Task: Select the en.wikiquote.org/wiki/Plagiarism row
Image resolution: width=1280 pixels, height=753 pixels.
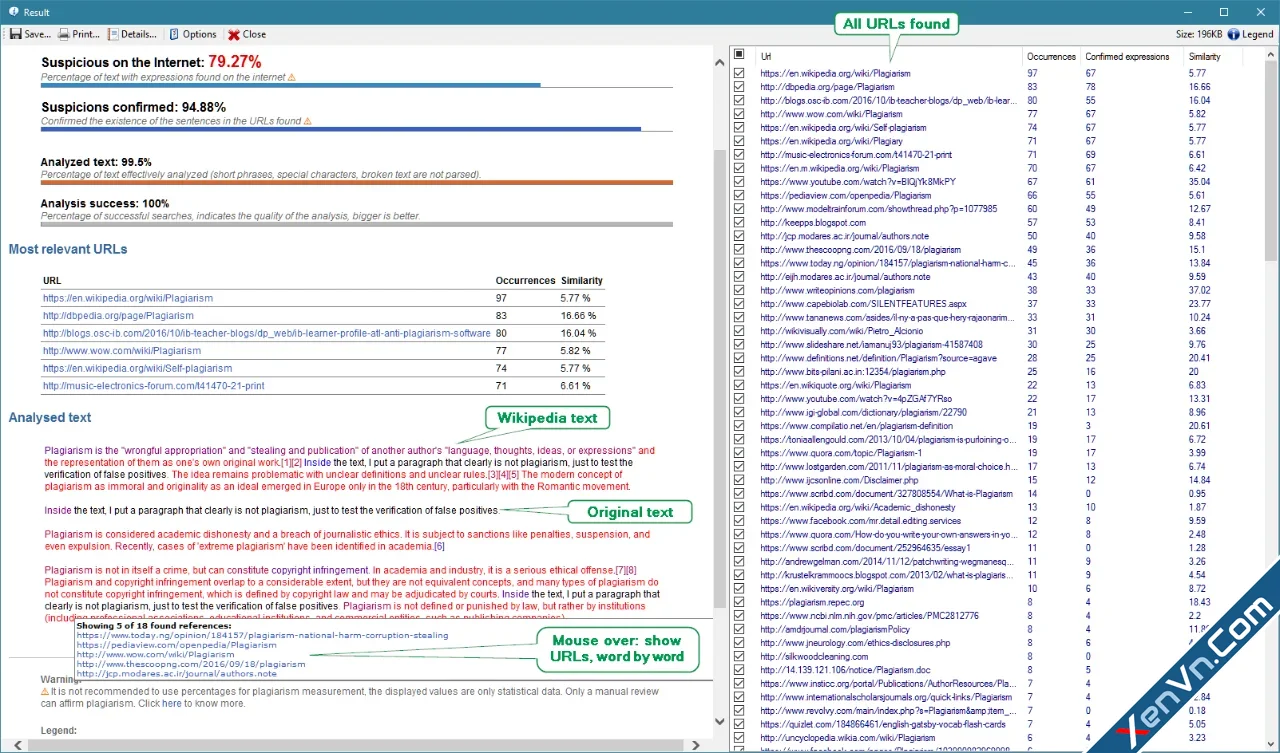Action: (996, 385)
